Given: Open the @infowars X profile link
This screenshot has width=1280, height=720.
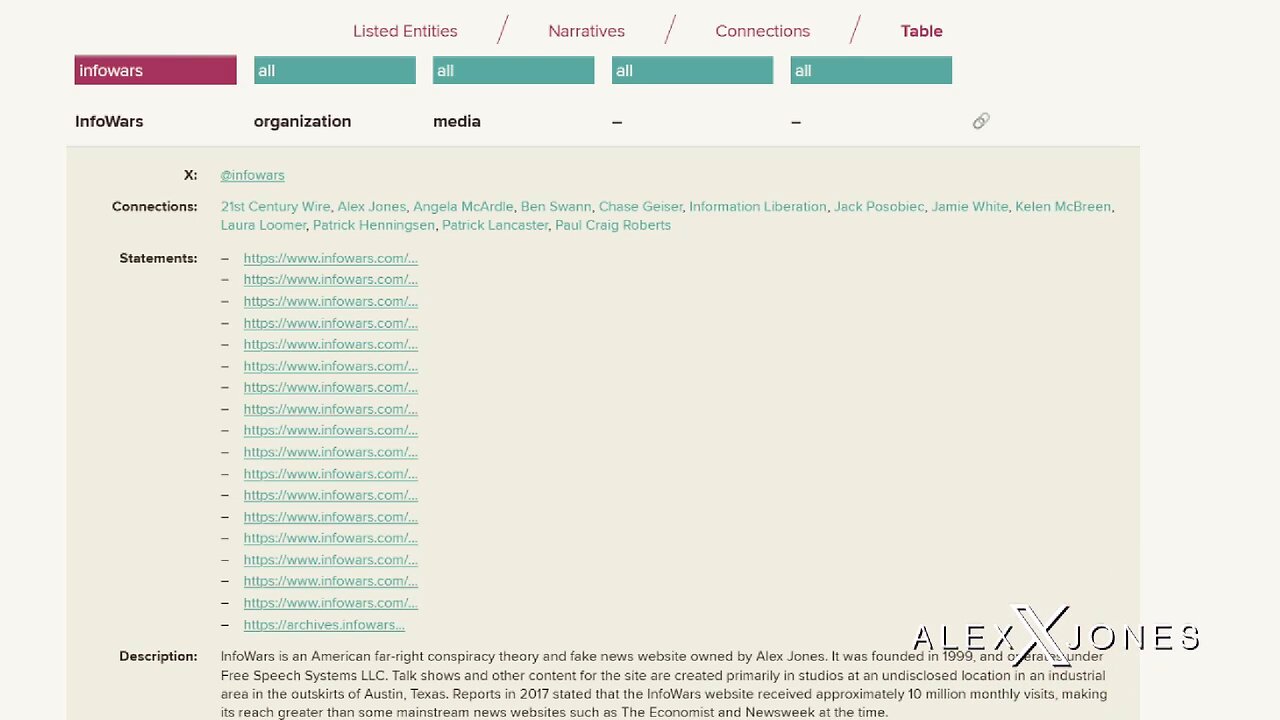Looking at the screenshot, I should (x=252, y=175).
